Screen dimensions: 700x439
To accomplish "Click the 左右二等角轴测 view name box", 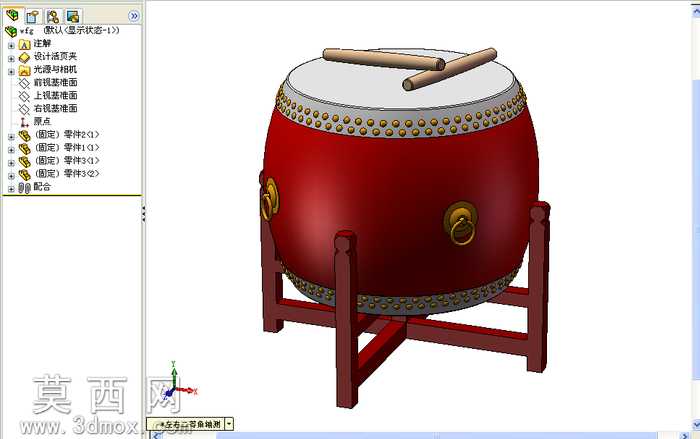I will [186, 424].
